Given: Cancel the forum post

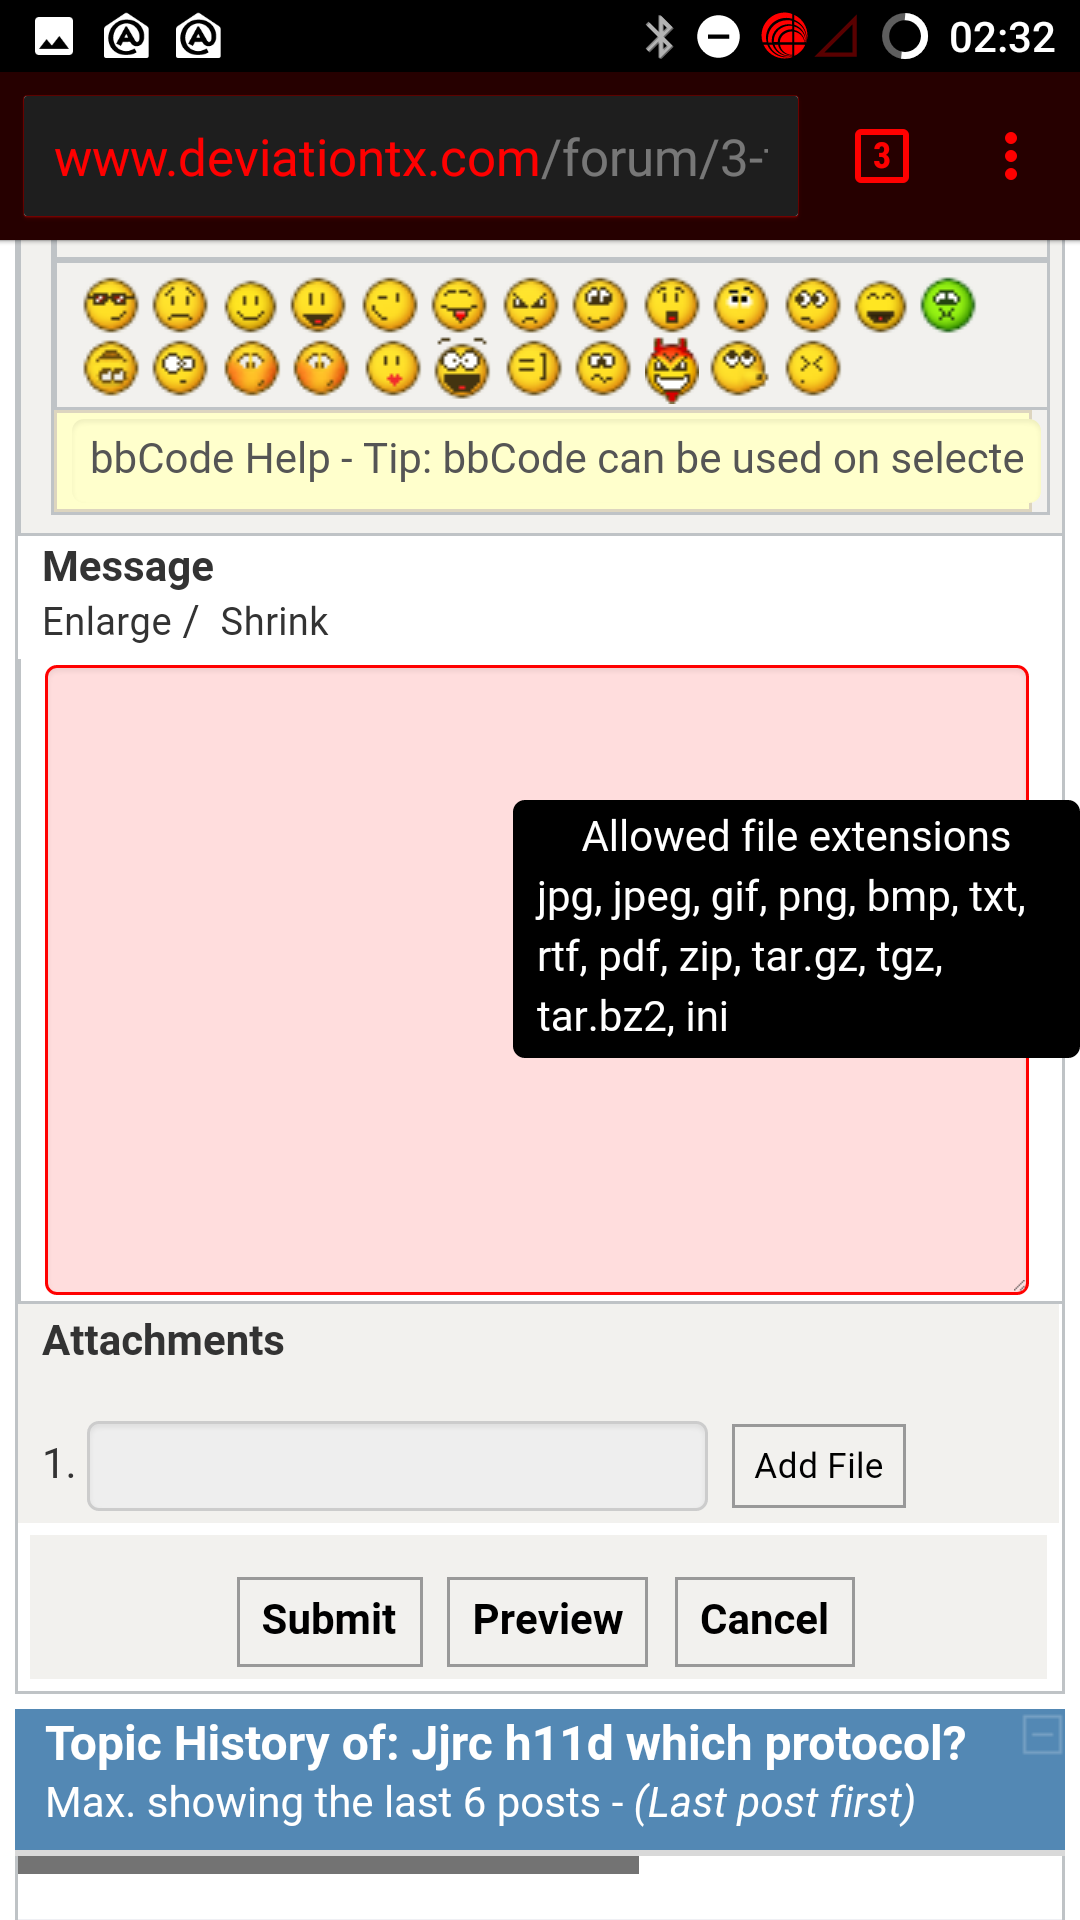Looking at the screenshot, I should tap(765, 1621).
